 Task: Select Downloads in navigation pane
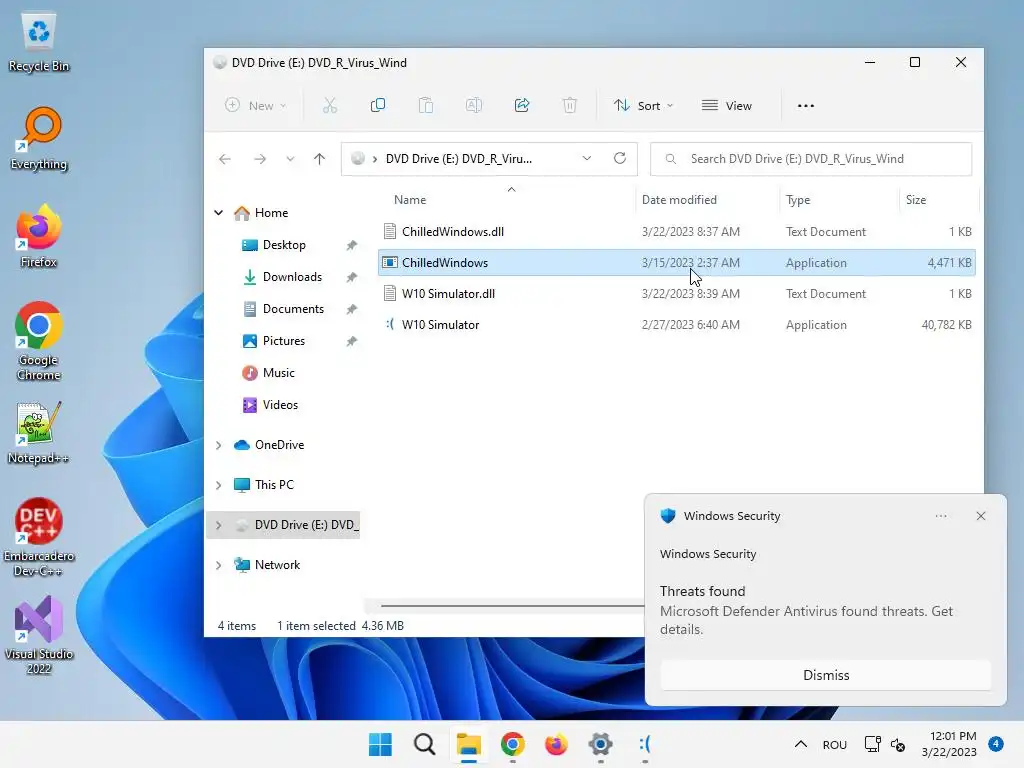coord(292,277)
